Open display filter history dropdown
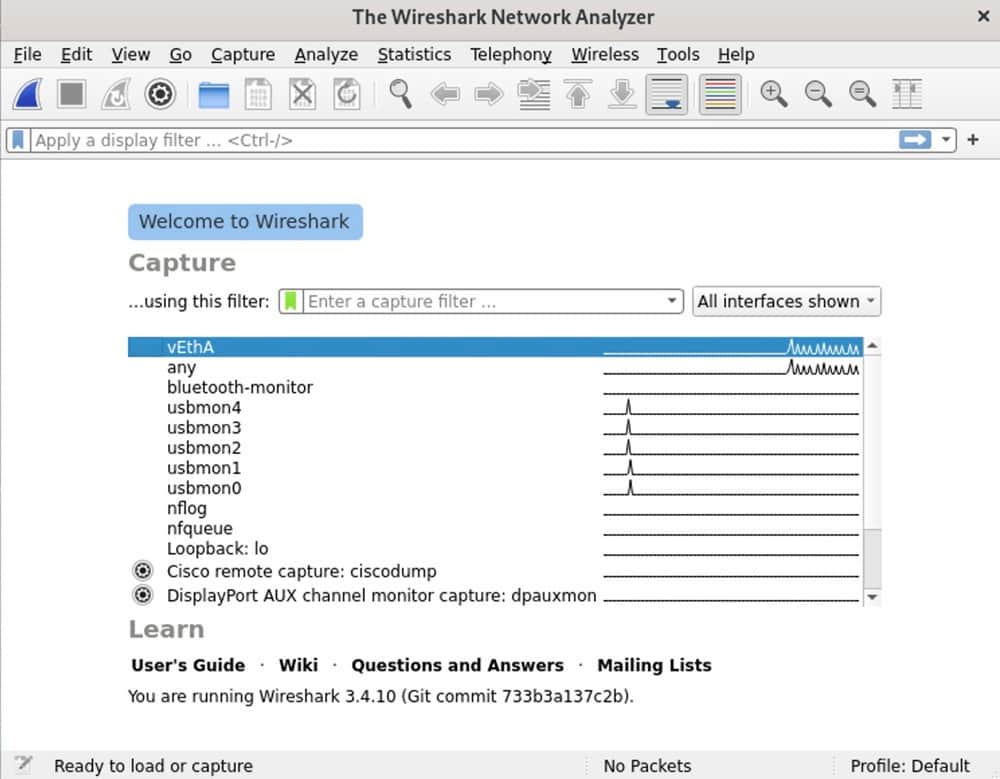Image resolution: width=1000 pixels, height=779 pixels. coord(946,139)
